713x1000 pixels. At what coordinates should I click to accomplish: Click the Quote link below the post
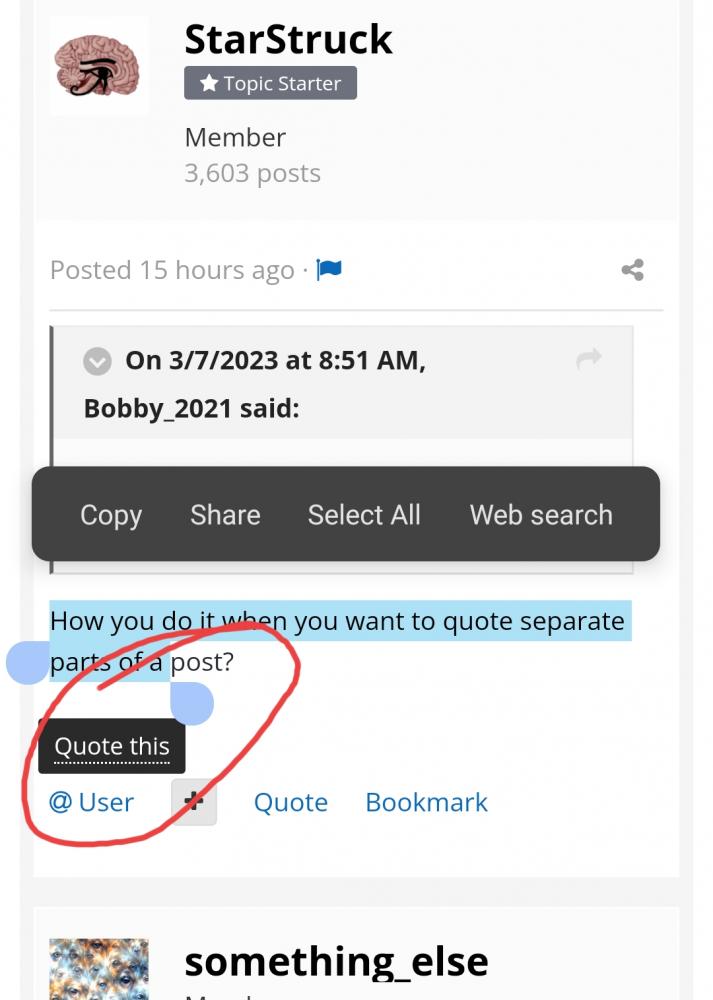pos(291,802)
